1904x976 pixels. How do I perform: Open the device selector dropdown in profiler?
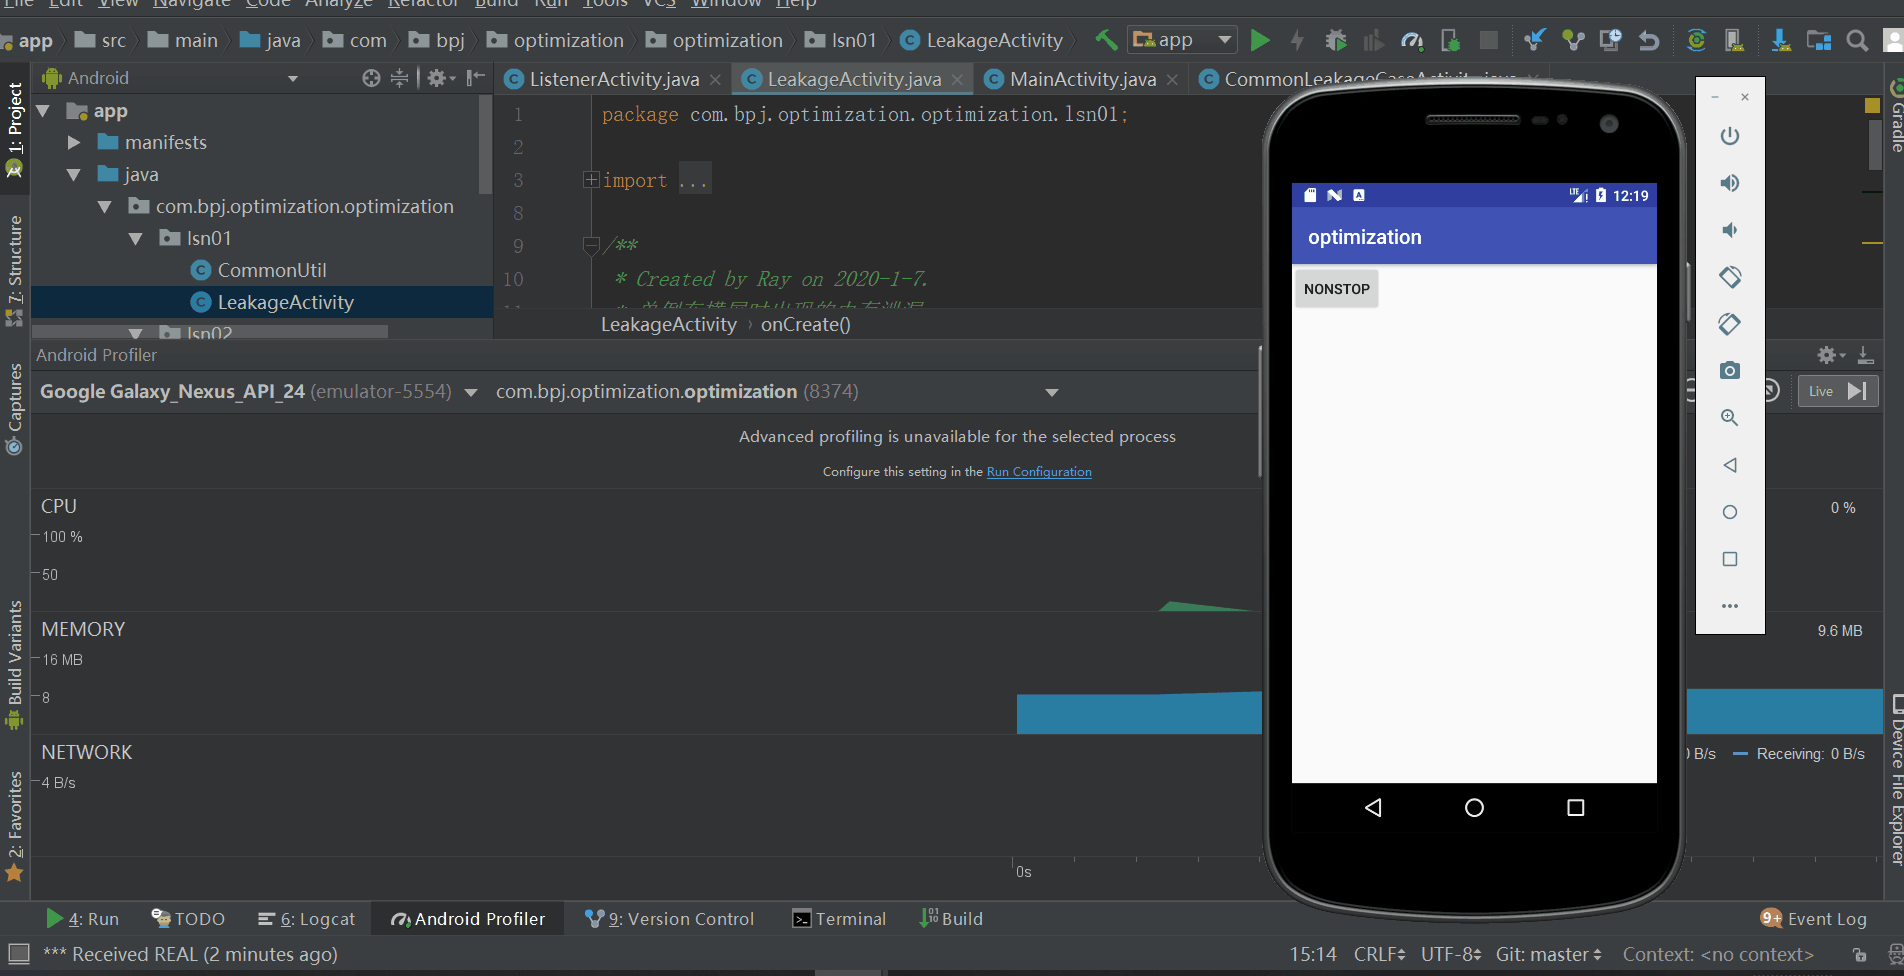tap(471, 392)
